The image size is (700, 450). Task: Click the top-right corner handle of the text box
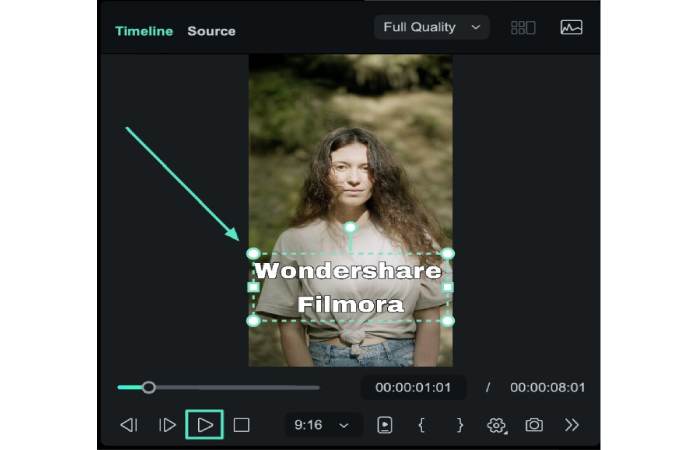(x=448, y=254)
